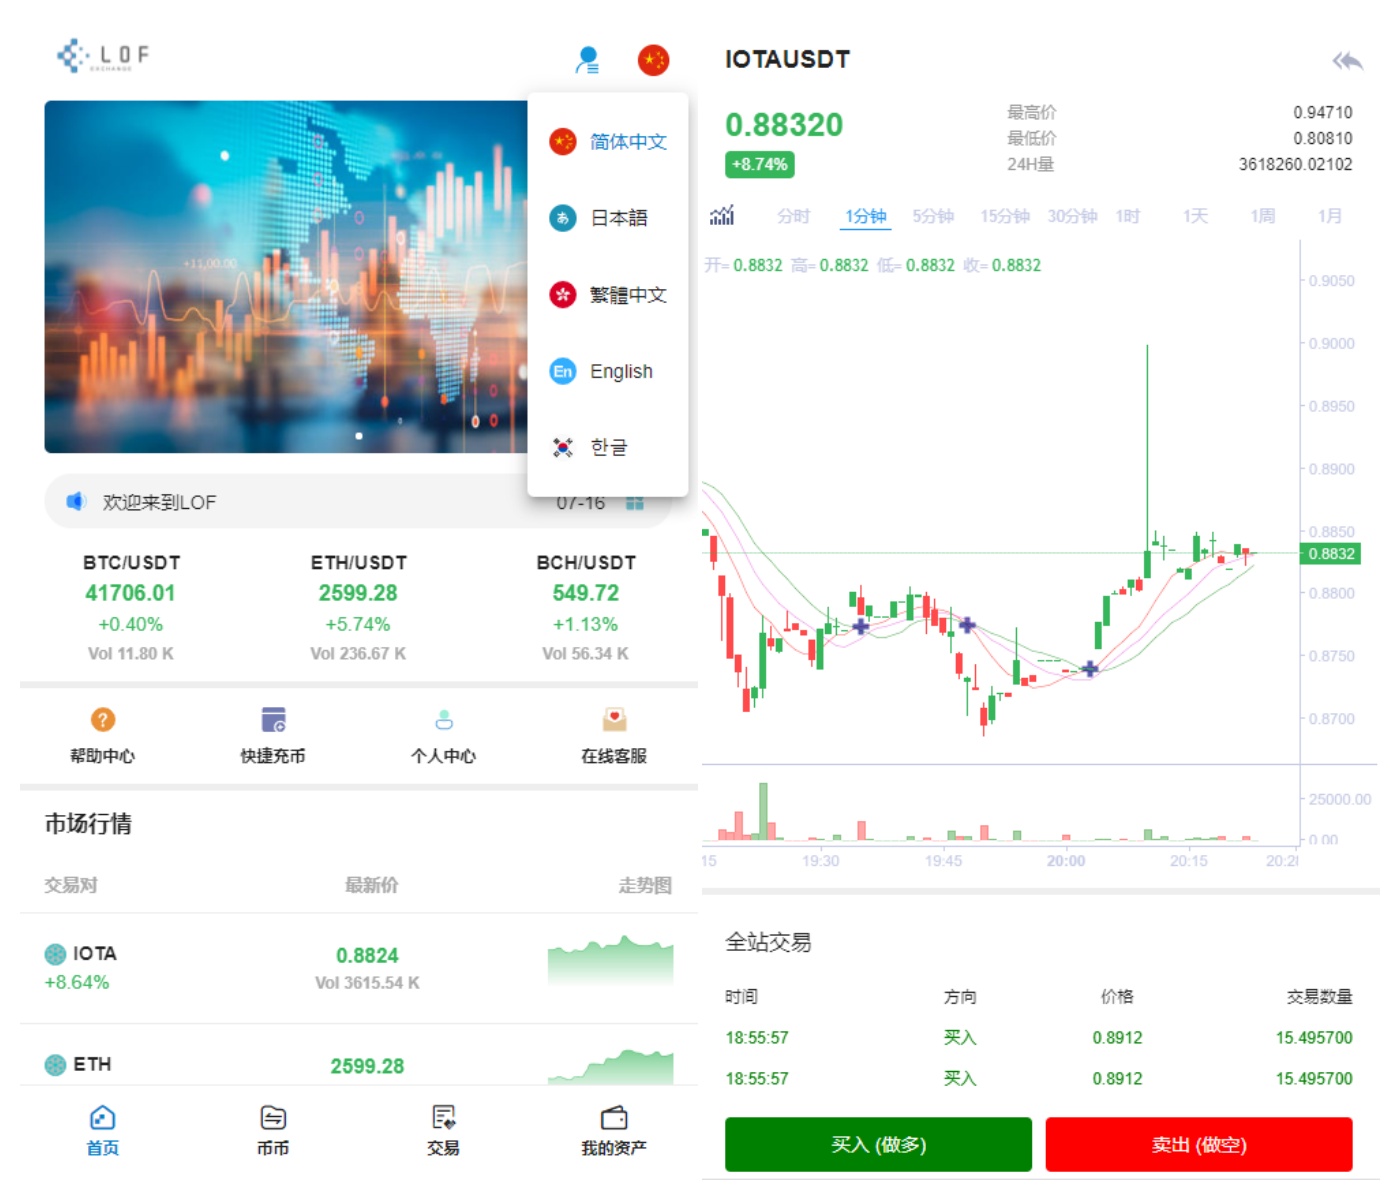Switch chart to 5分钟 interval
This screenshot has width=1400, height=1200.
[932, 216]
